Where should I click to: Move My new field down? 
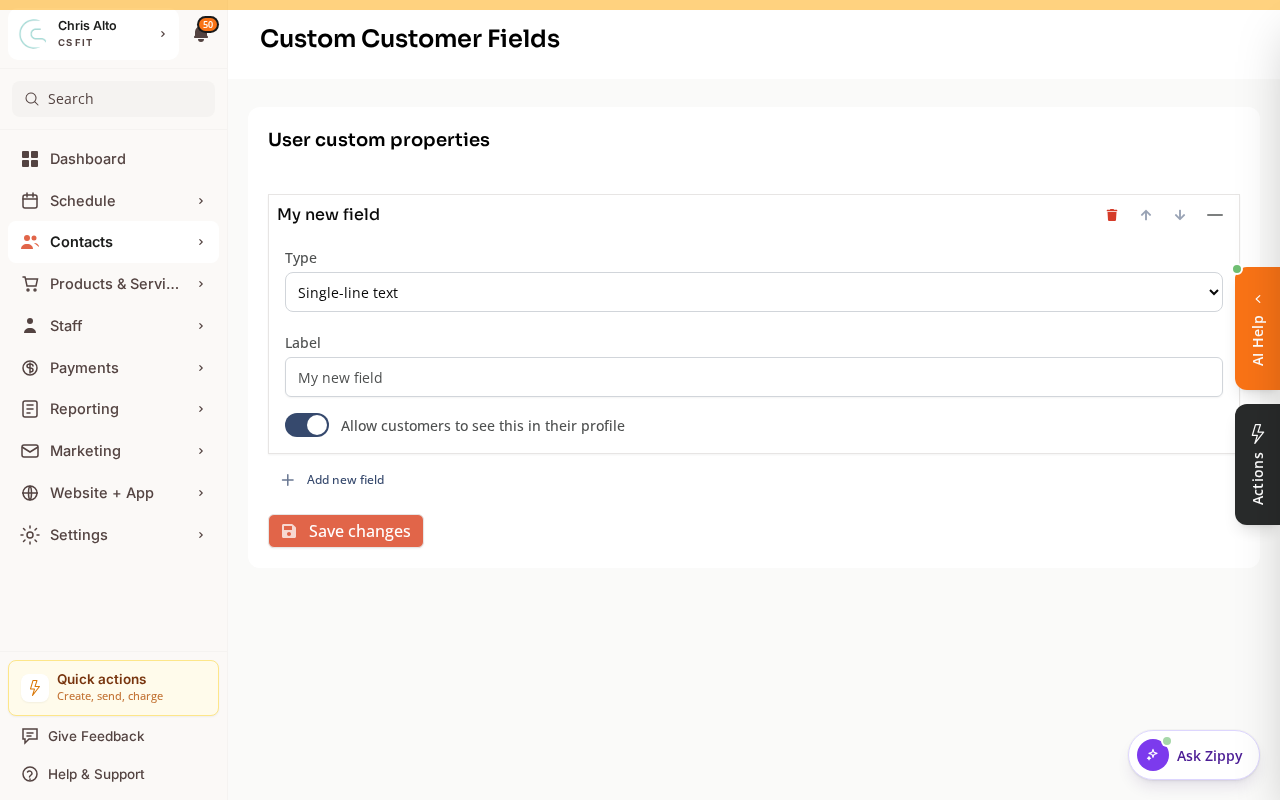point(1180,215)
